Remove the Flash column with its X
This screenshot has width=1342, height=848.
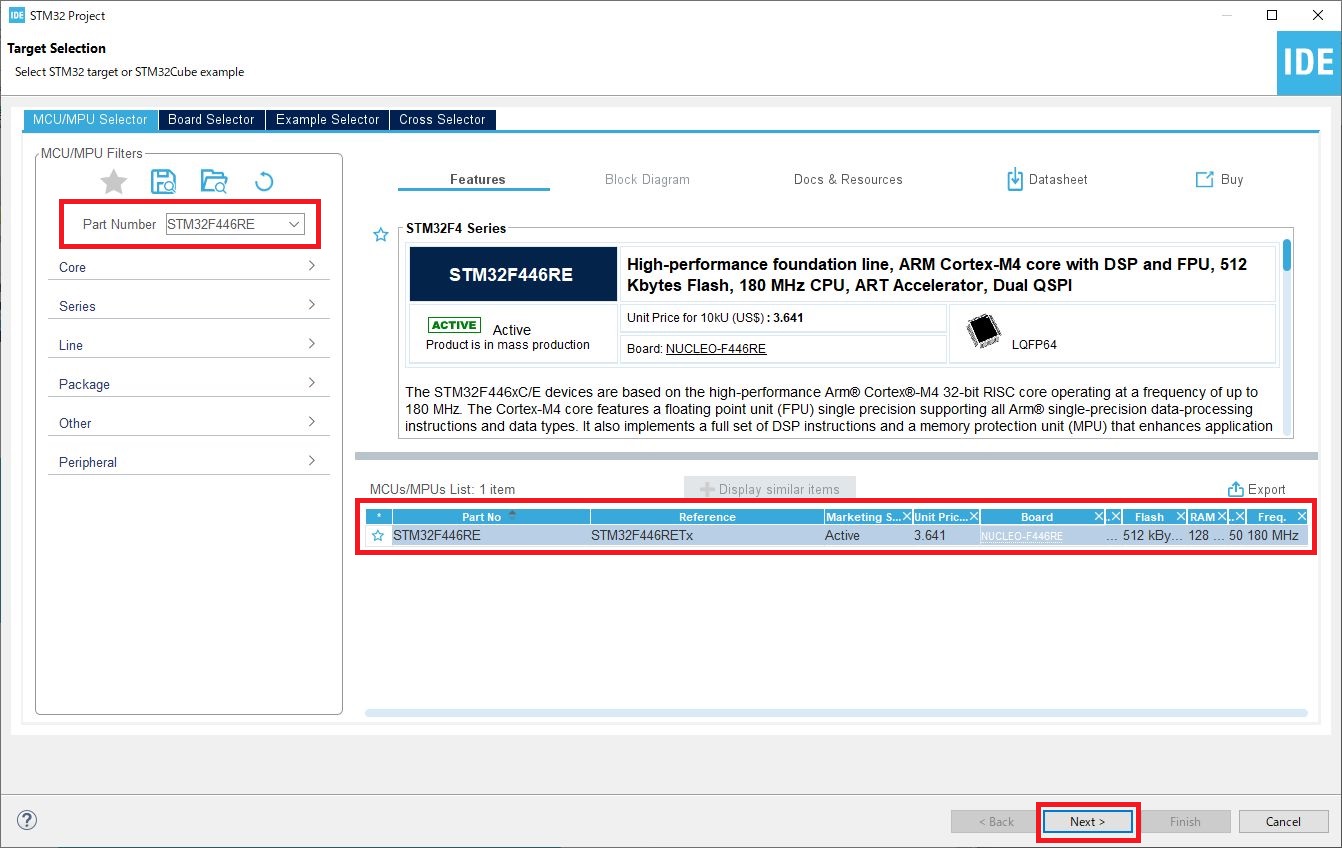(x=1178, y=517)
